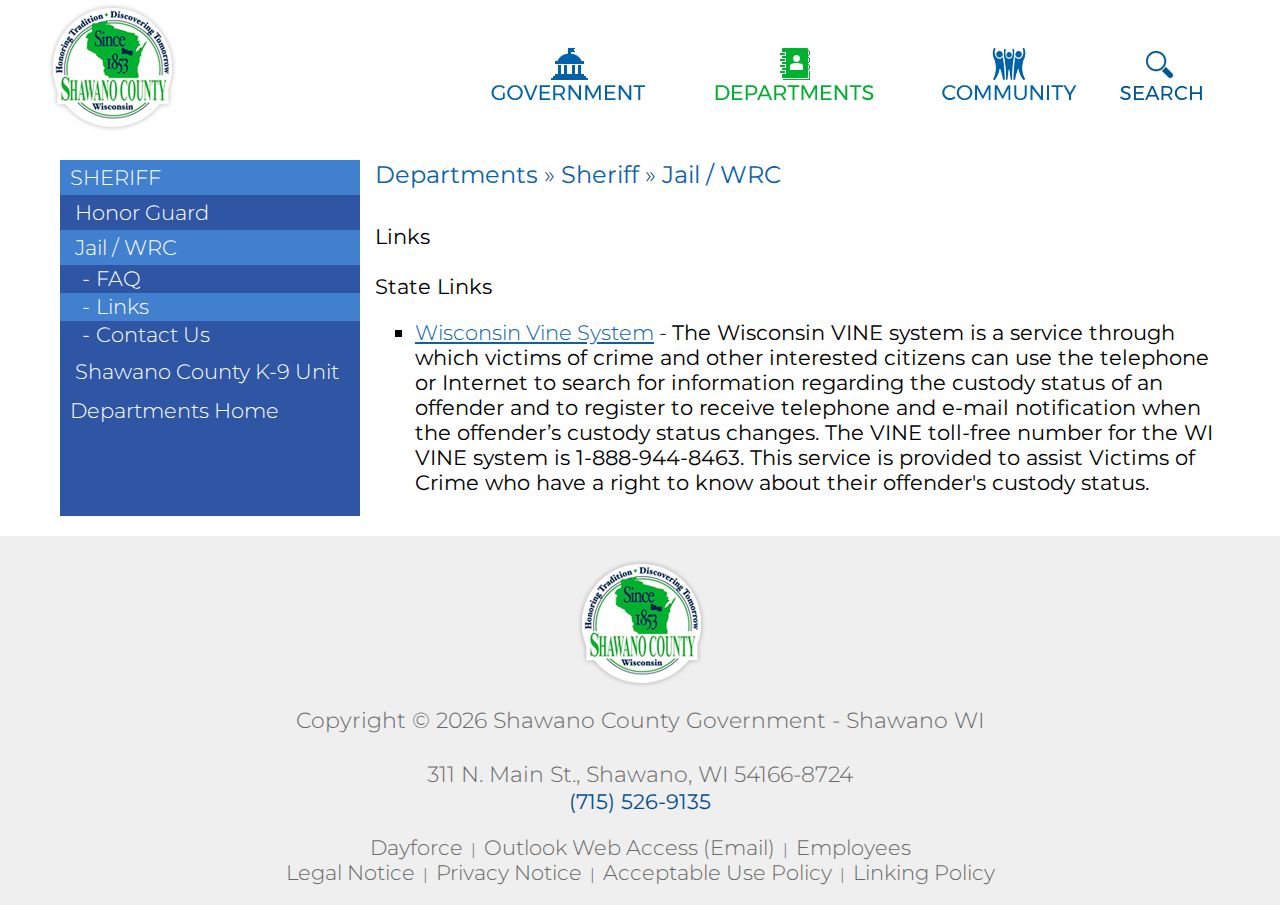The width and height of the screenshot is (1280, 905).
Task: Open the SEARCH menu label
Action: pos(1161,93)
